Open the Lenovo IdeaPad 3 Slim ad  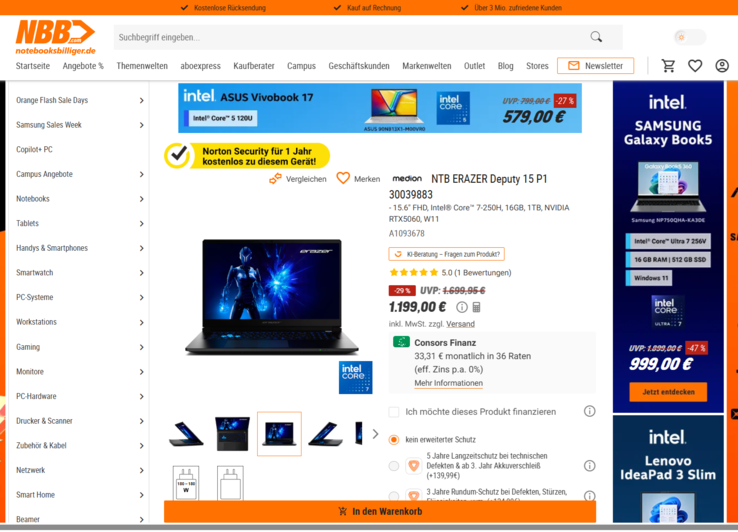tap(668, 469)
